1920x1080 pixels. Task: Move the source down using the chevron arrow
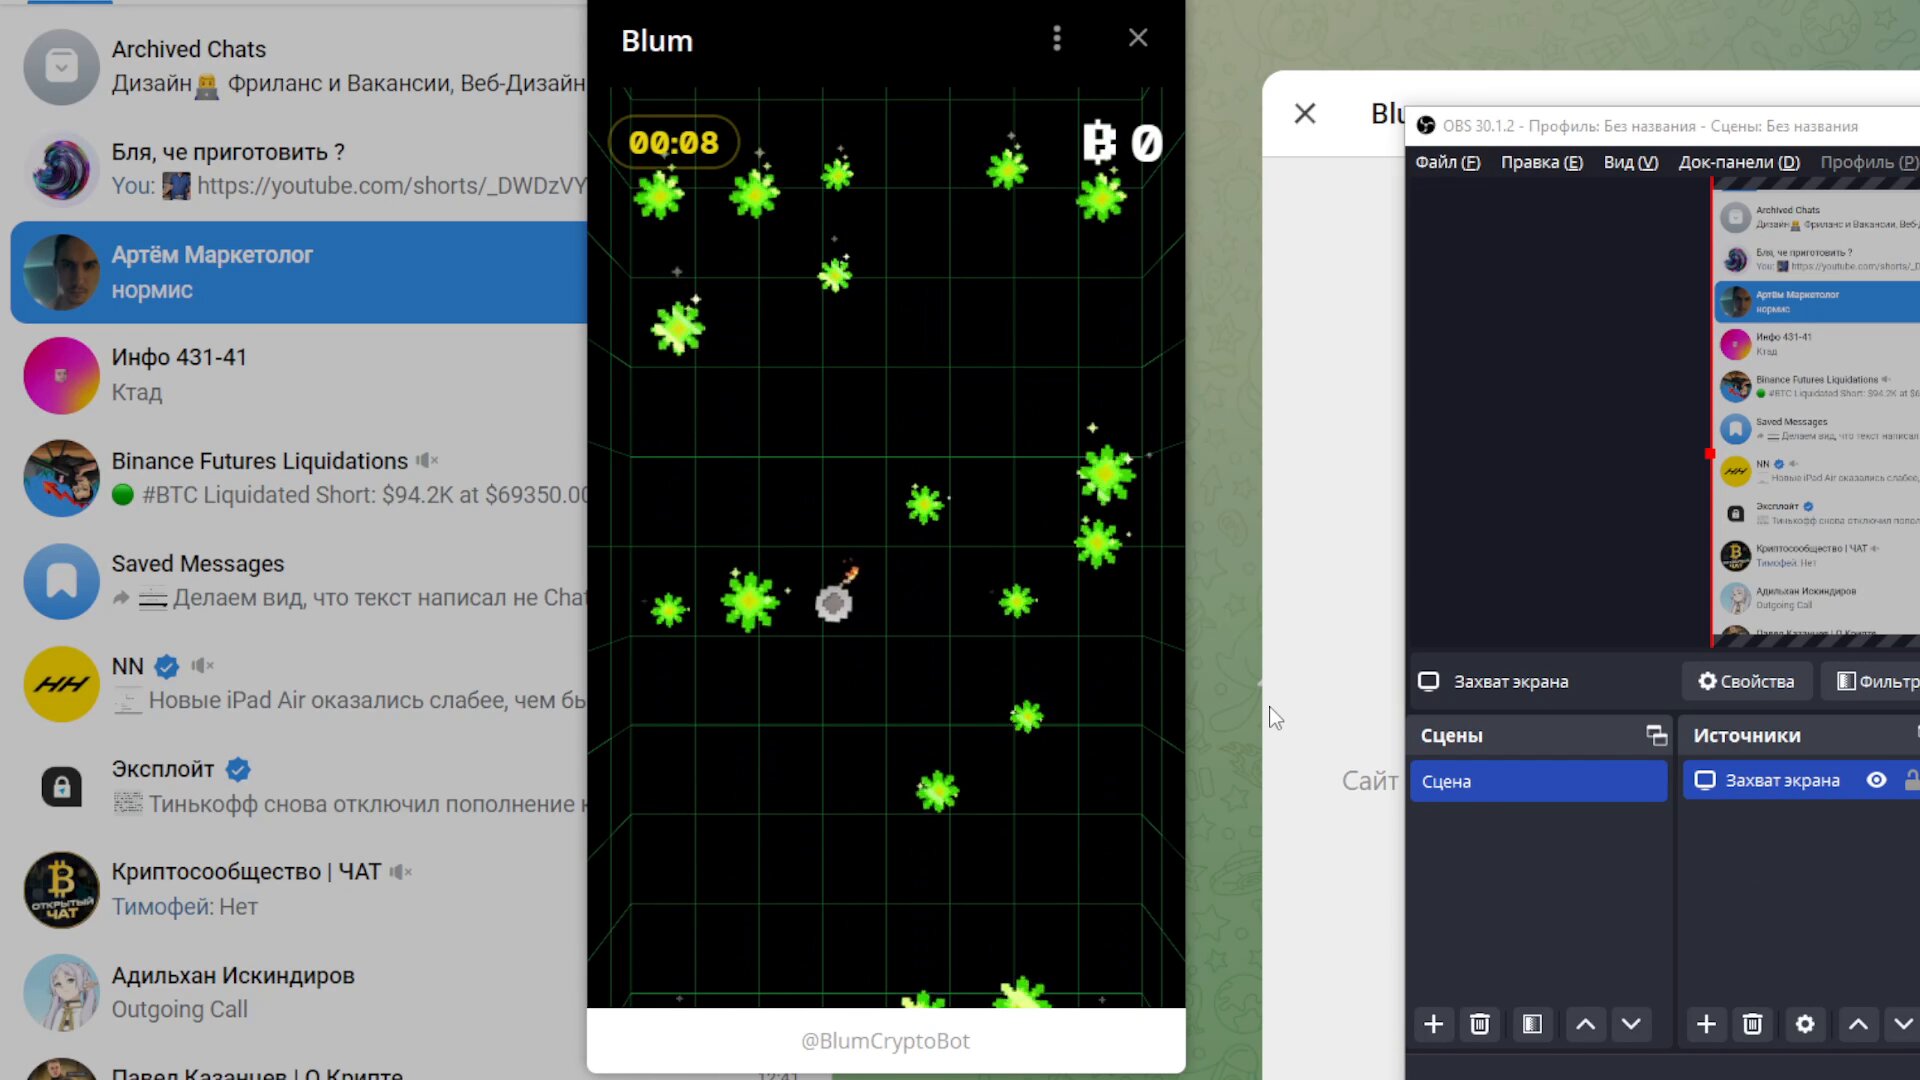[1903, 1024]
